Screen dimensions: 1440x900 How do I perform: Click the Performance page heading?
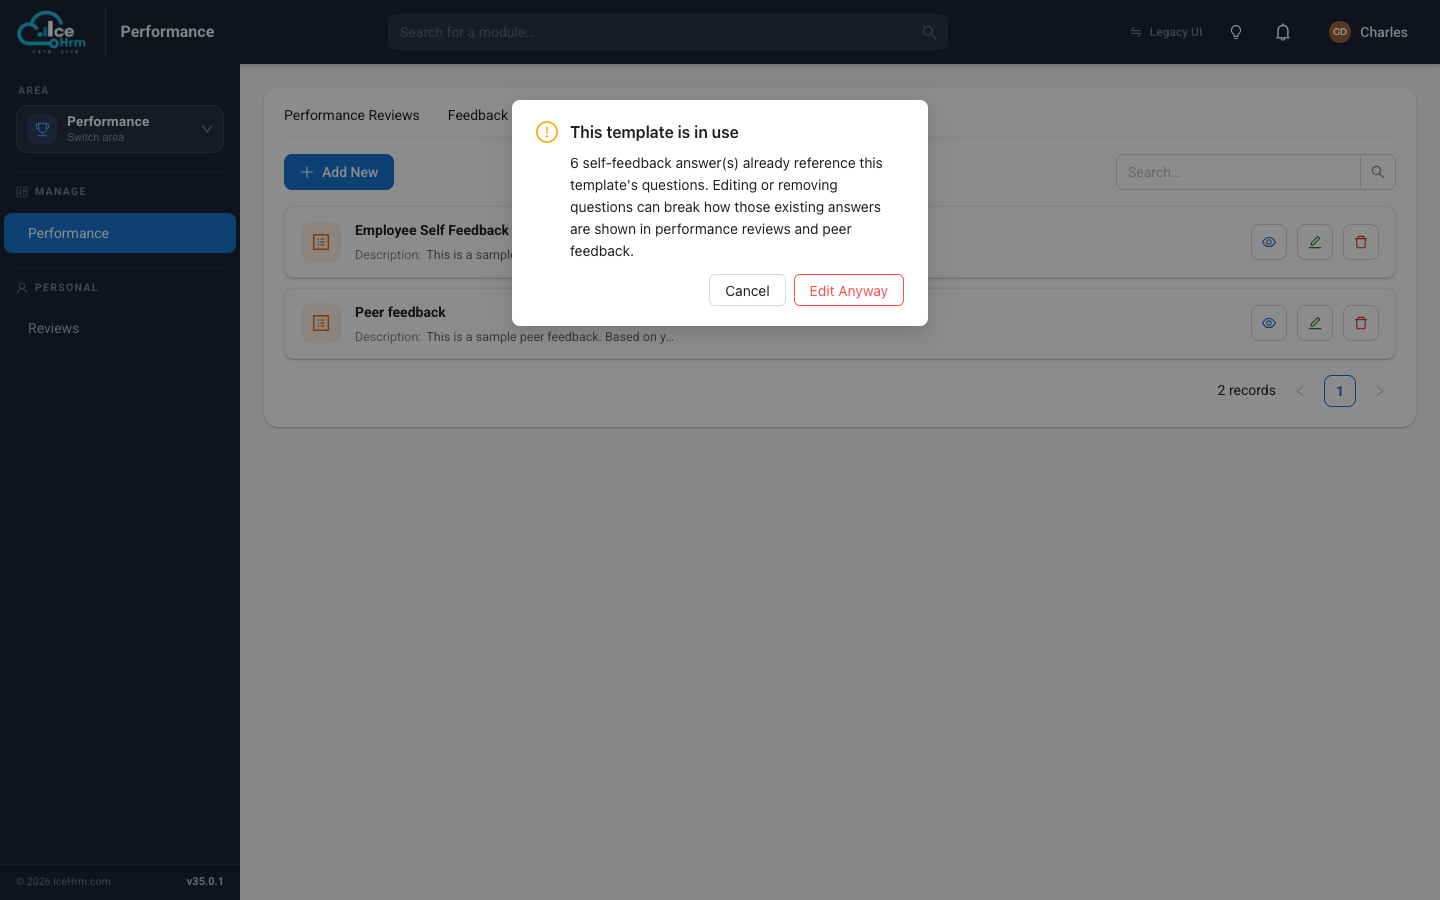(167, 32)
